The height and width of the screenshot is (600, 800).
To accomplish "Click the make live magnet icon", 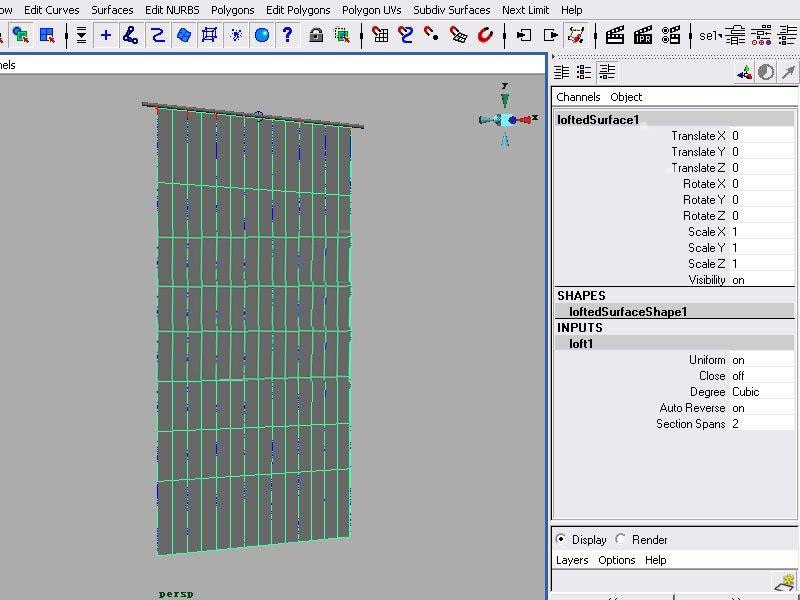I will point(485,35).
